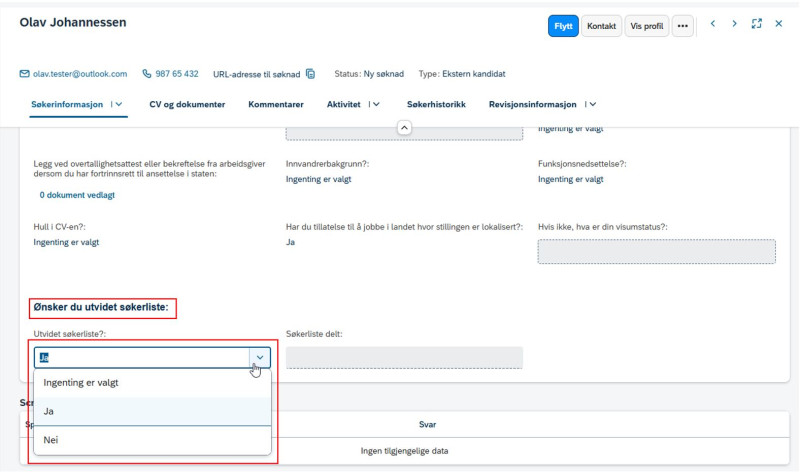Screen dimensions: 800x476
Task: Open the more options ellipsis menu
Action: click(x=683, y=26)
